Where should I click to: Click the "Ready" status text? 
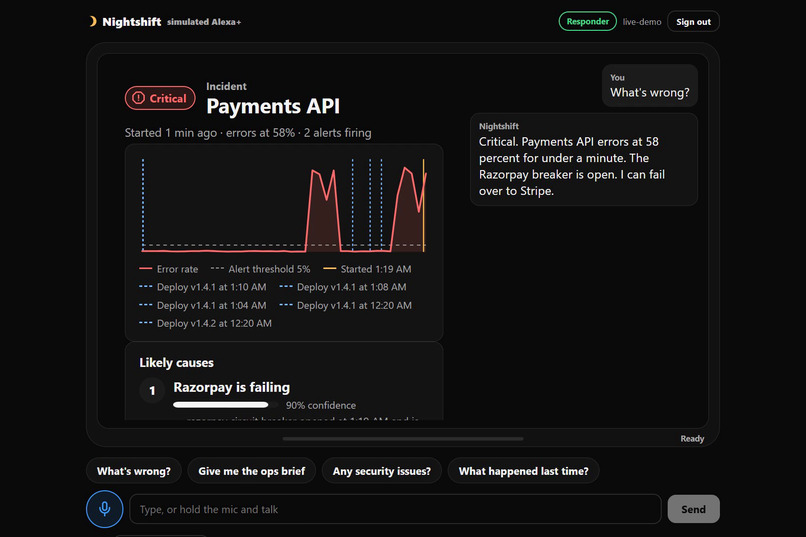pos(692,438)
